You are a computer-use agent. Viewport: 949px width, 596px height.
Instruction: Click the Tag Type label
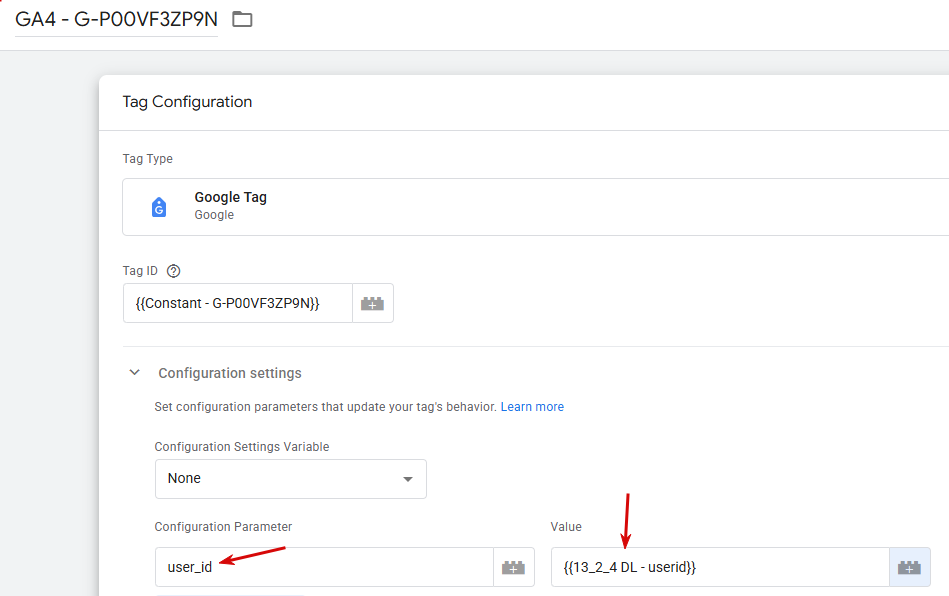[x=148, y=159]
